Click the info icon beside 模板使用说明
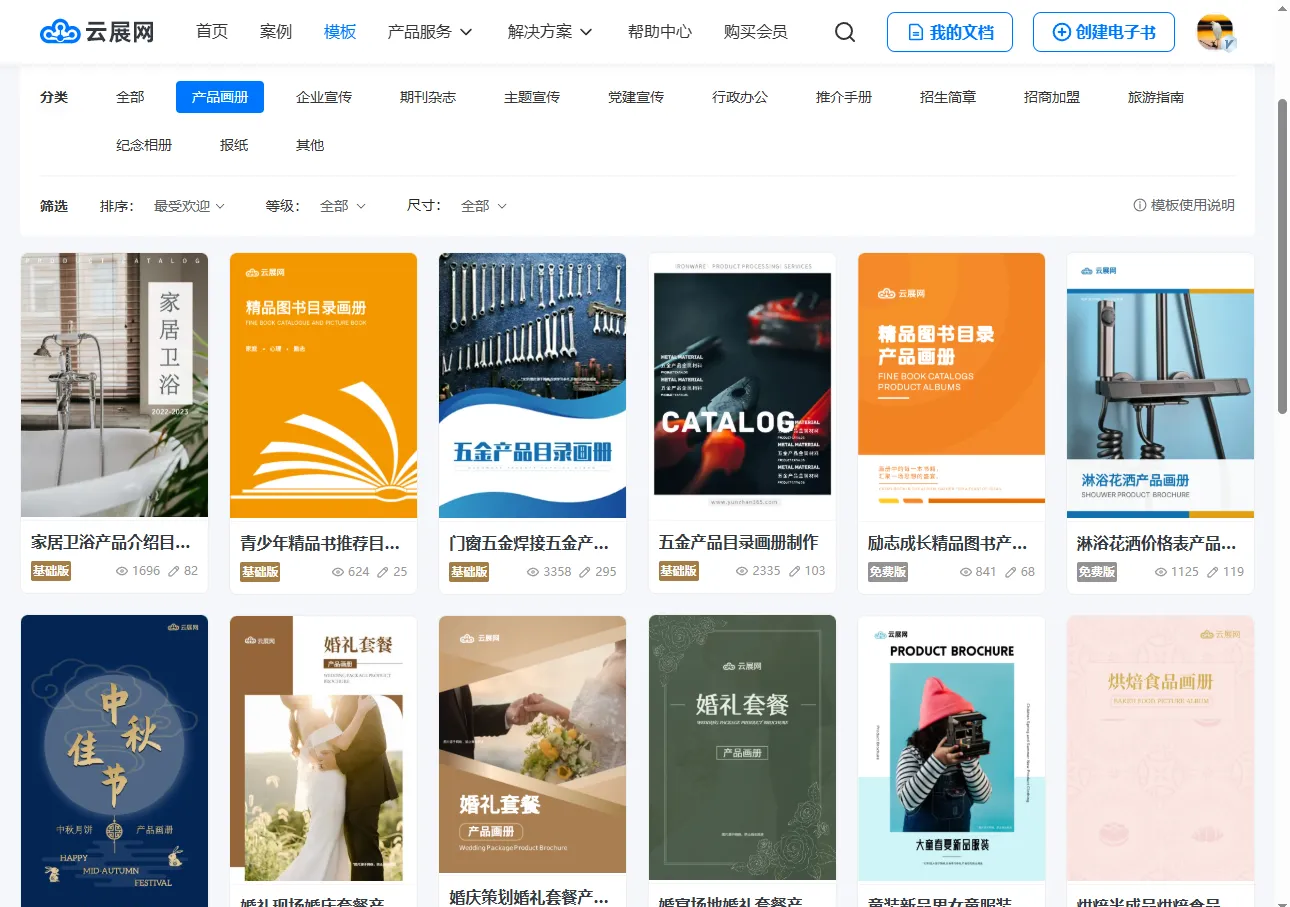 click(x=1139, y=205)
